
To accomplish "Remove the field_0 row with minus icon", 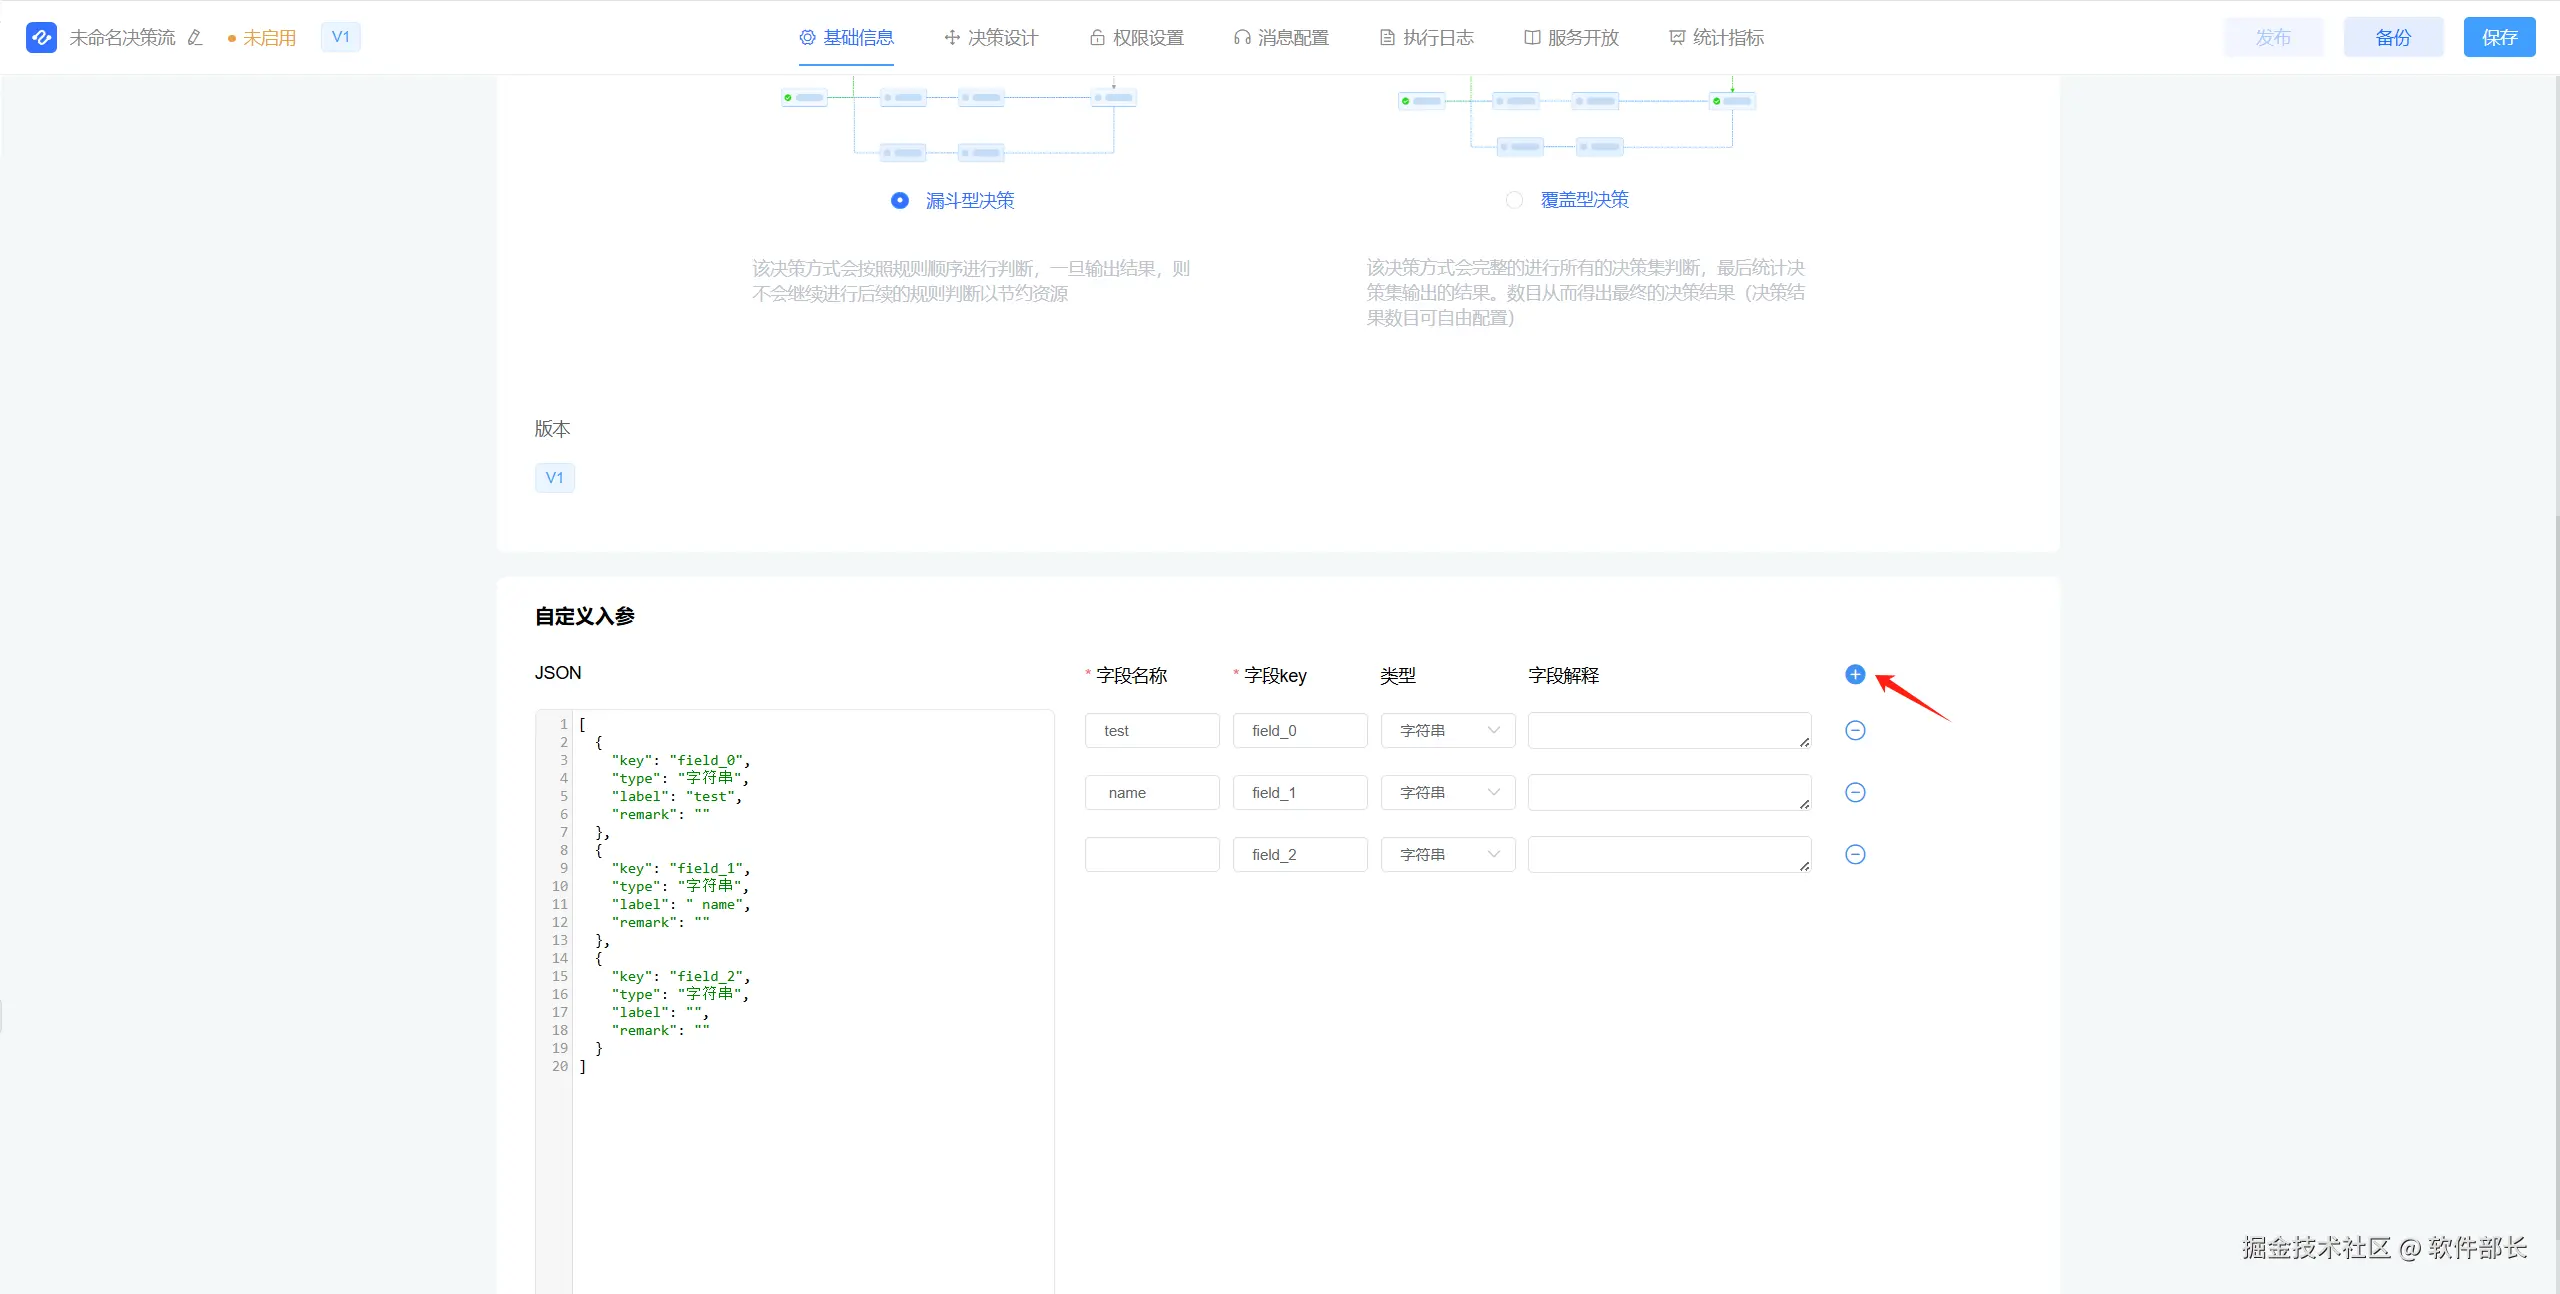I will [1854, 731].
